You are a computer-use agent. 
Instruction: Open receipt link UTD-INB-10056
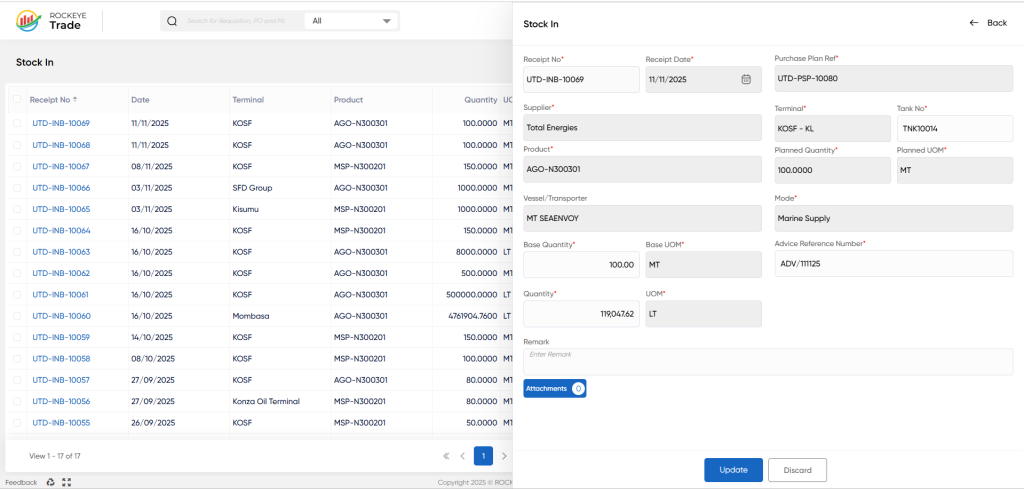pos(61,402)
